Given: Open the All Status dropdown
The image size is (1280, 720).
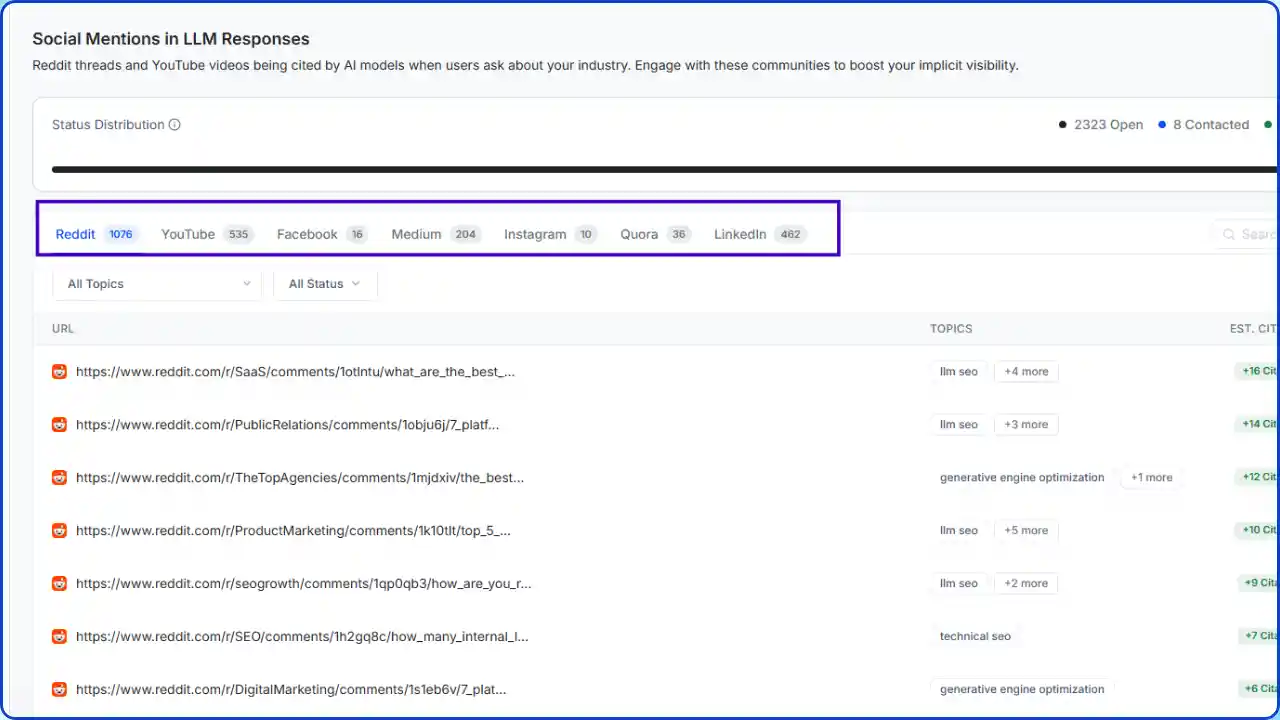Looking at the screenshot, I should pos(325,284).
